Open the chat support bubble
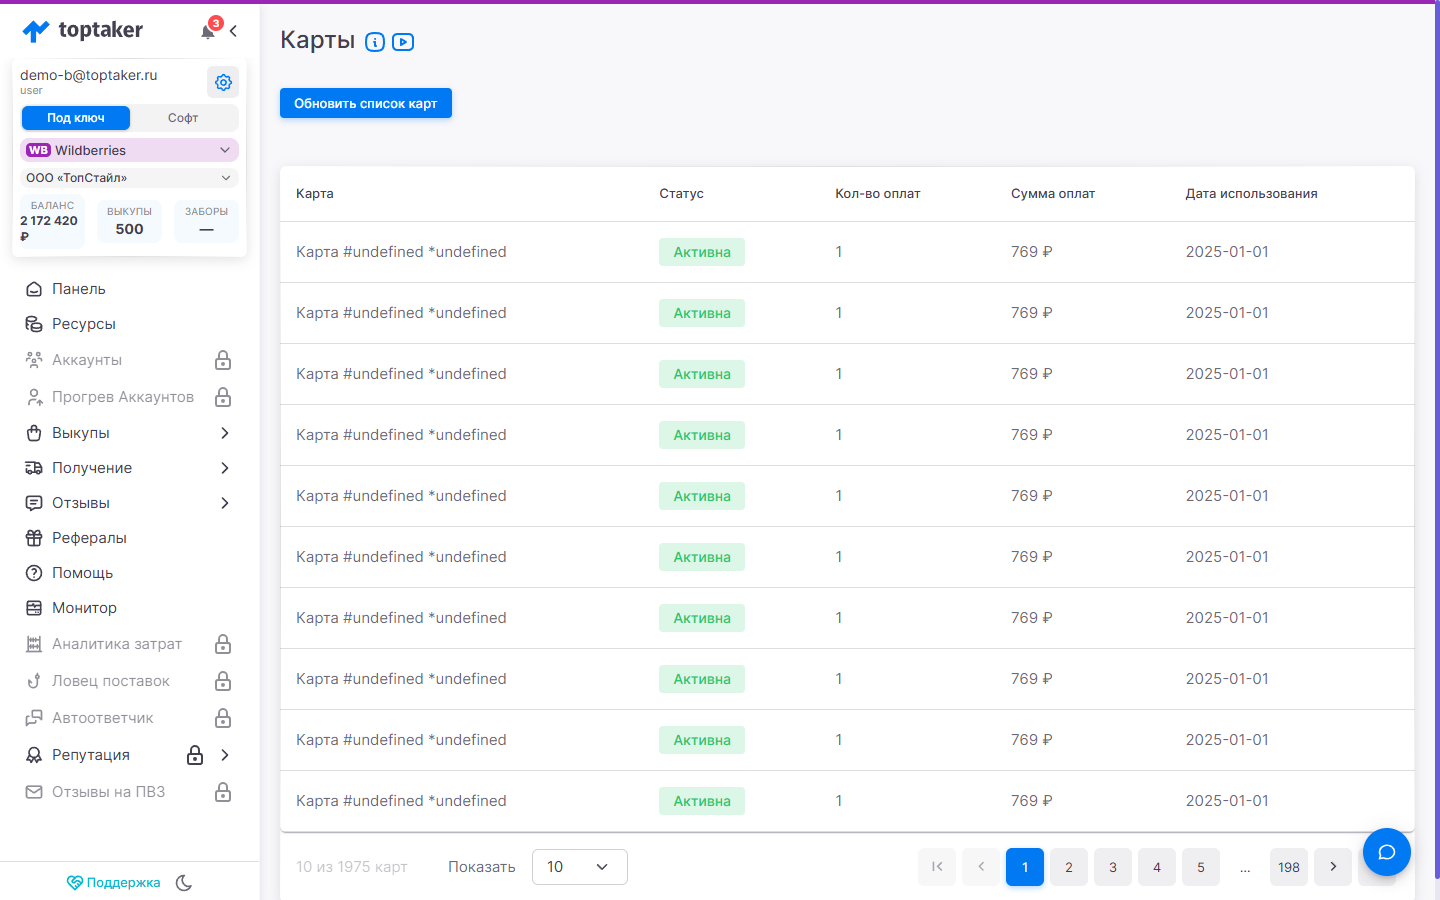 tap(1386, 852)
